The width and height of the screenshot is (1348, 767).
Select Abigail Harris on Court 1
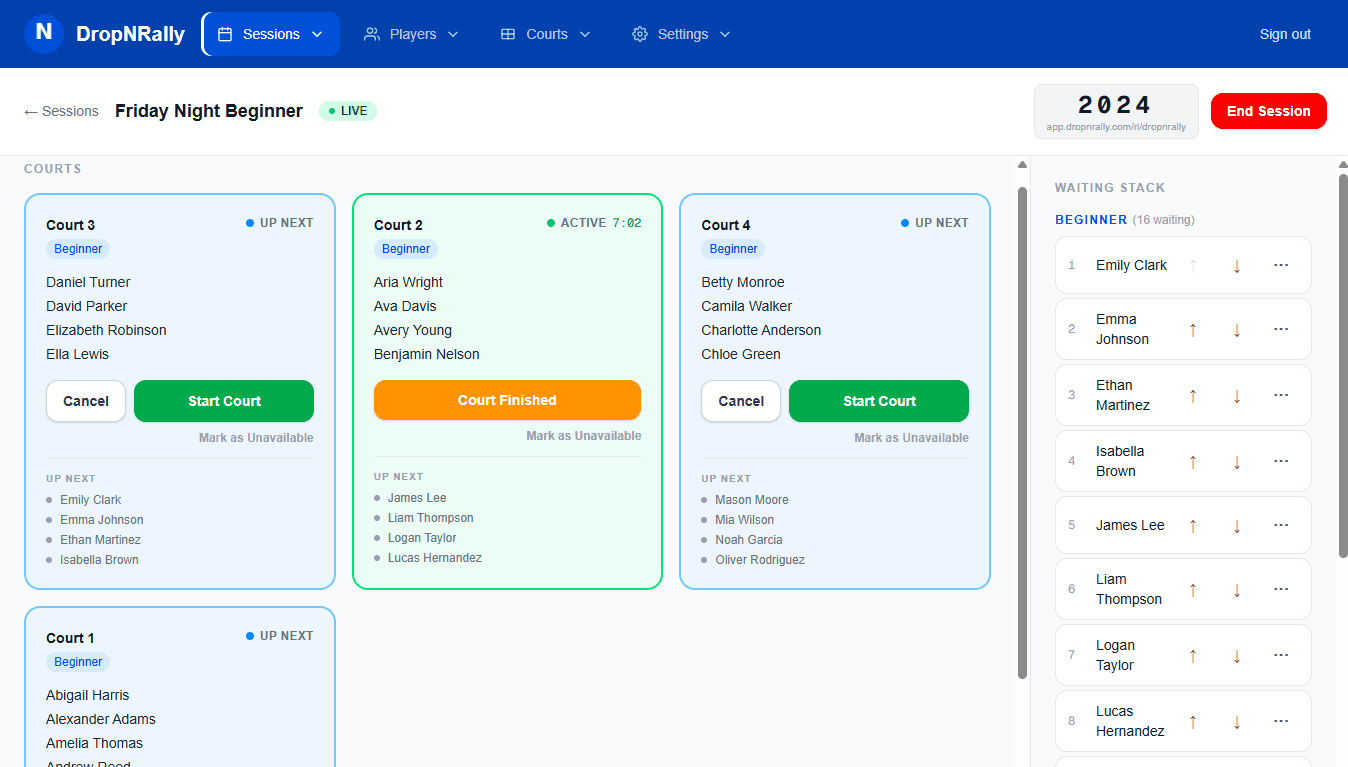click(x=87, y=695)
